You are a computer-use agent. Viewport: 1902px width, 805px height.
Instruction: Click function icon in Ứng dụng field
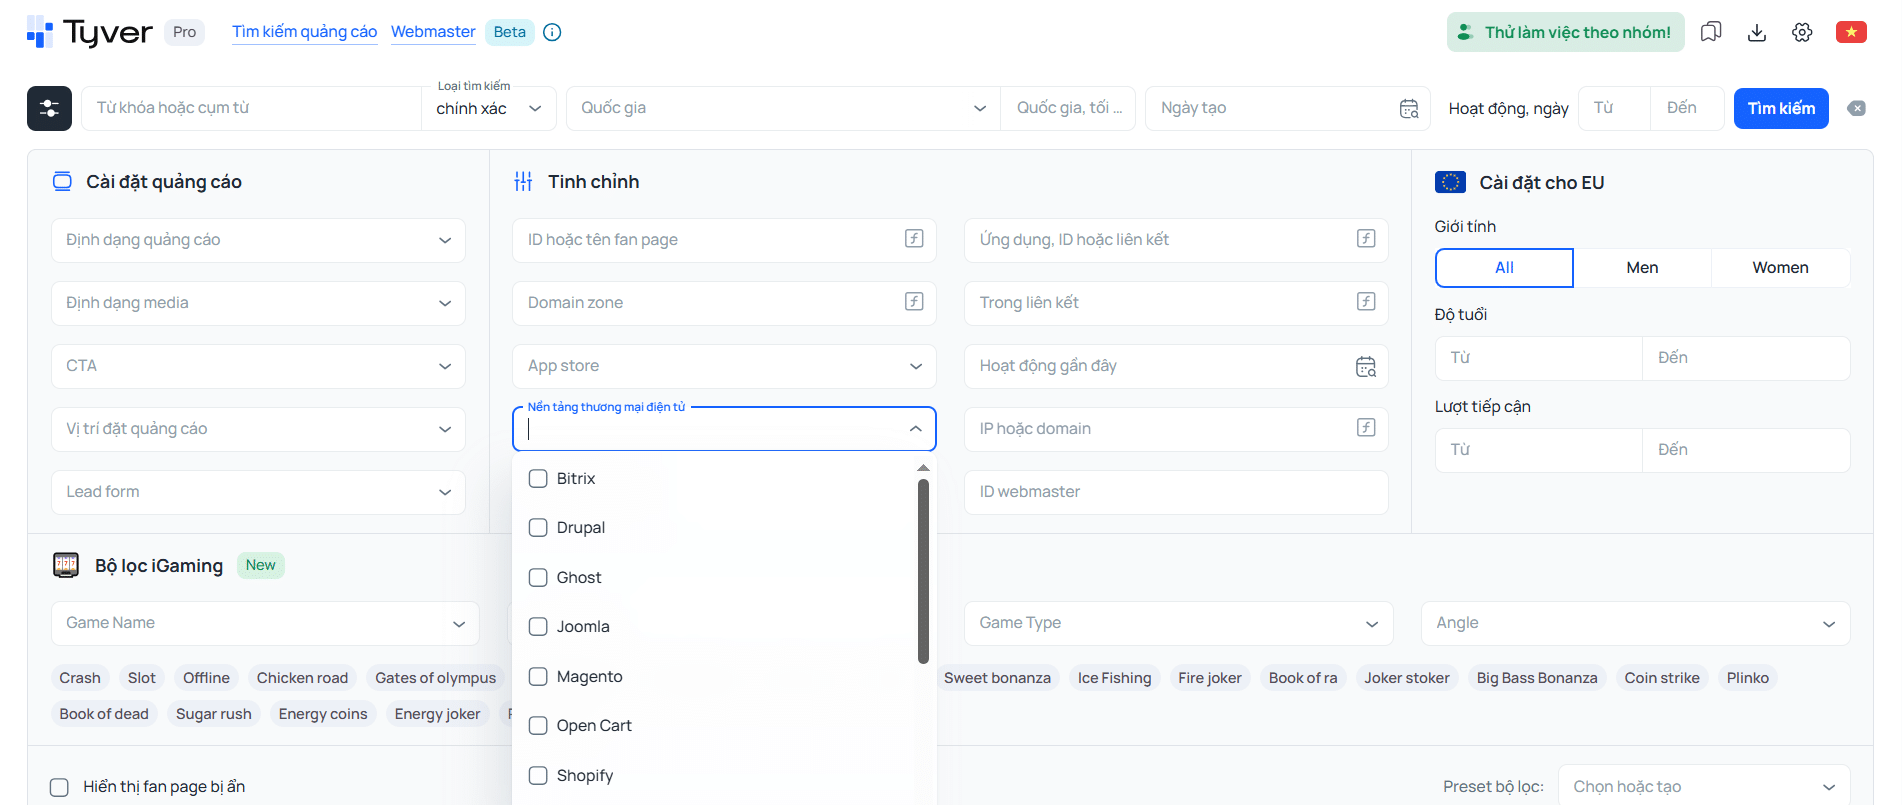click(x=1366, y=239)
